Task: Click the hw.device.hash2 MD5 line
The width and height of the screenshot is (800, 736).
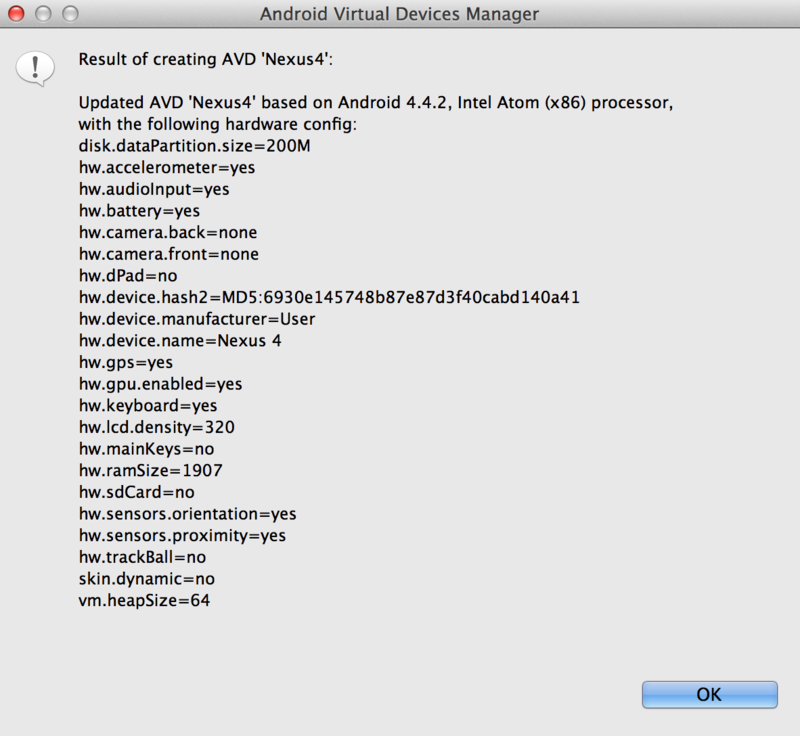Action: point(329,297)
